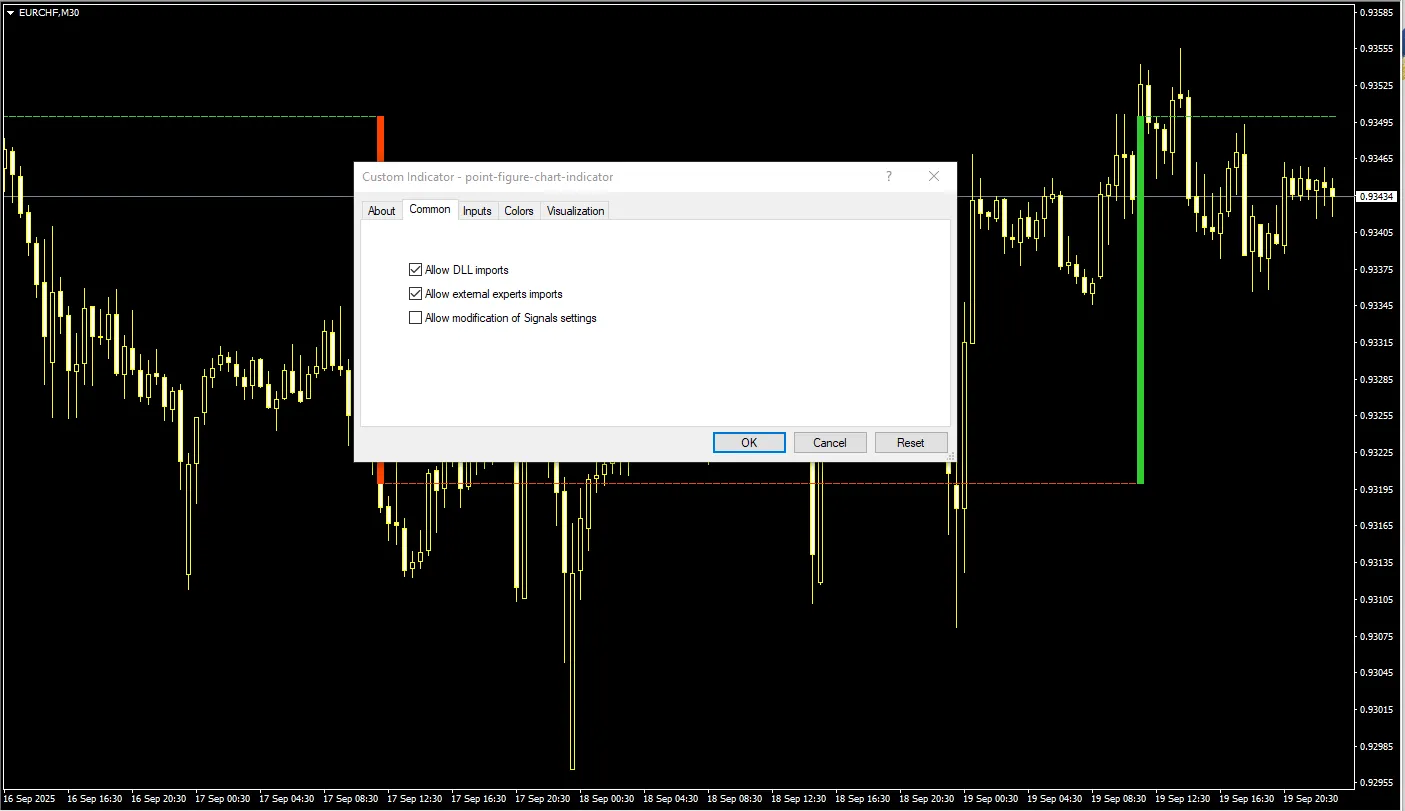The image size is (1405, 811).
Task: Close the Custom Indicator dialog
Action: click(934, 176)
